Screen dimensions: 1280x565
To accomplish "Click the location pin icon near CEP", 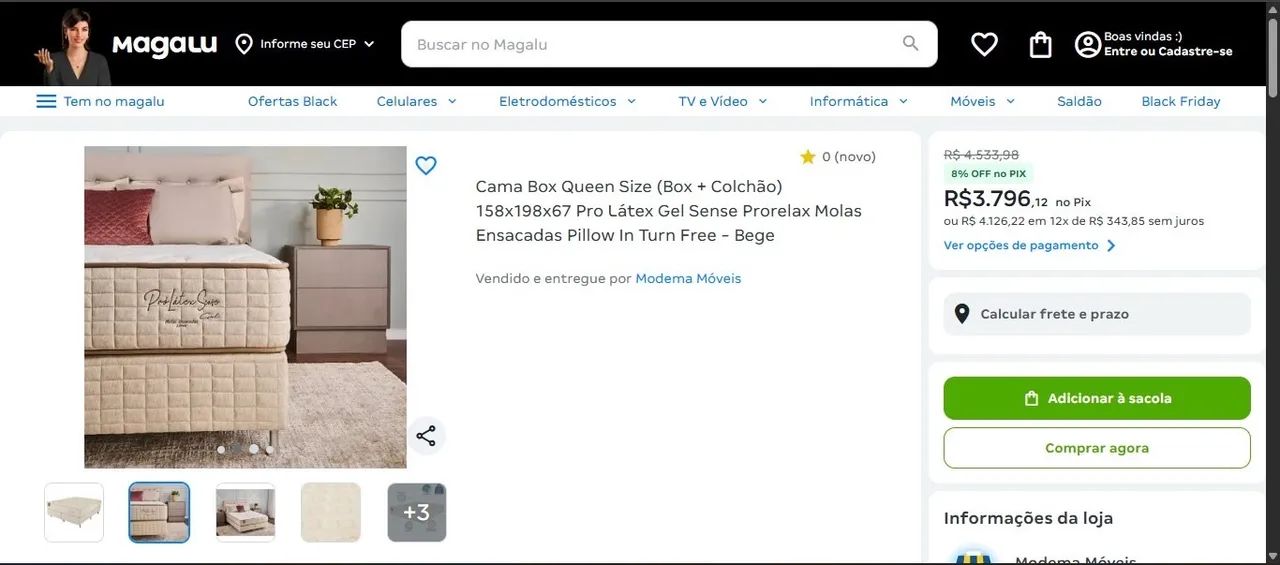I will pyautogui.click(x=244, y=44).
